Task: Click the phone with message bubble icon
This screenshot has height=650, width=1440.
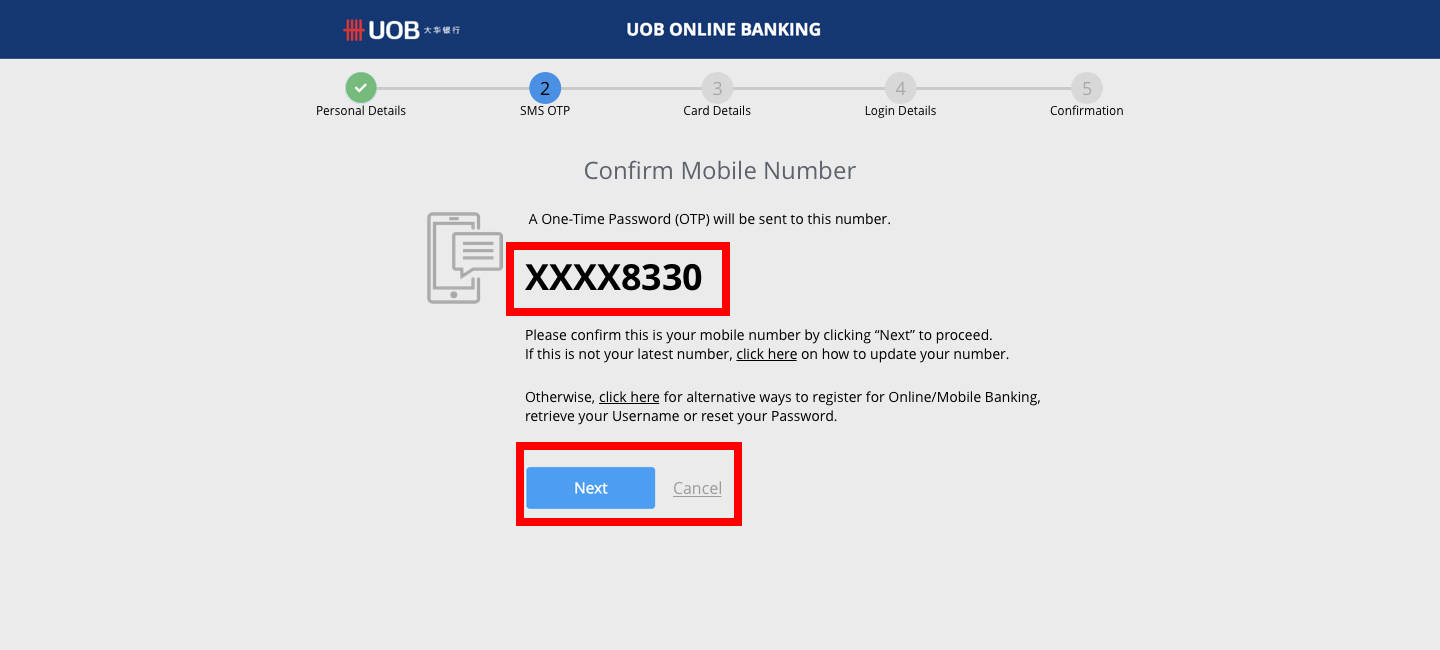Action: 465,257
